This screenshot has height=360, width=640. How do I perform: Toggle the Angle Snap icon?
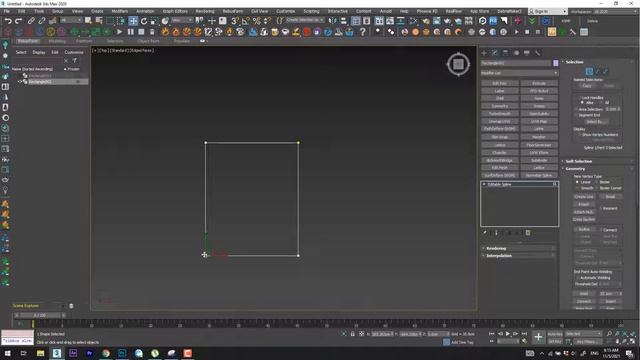tap(245, 20)
